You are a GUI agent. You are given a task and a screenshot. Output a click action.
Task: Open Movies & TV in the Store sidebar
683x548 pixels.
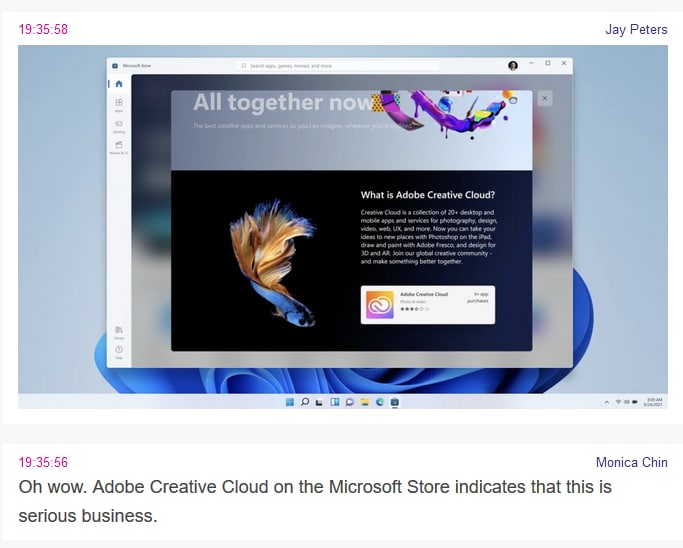[x=119, y=148]
